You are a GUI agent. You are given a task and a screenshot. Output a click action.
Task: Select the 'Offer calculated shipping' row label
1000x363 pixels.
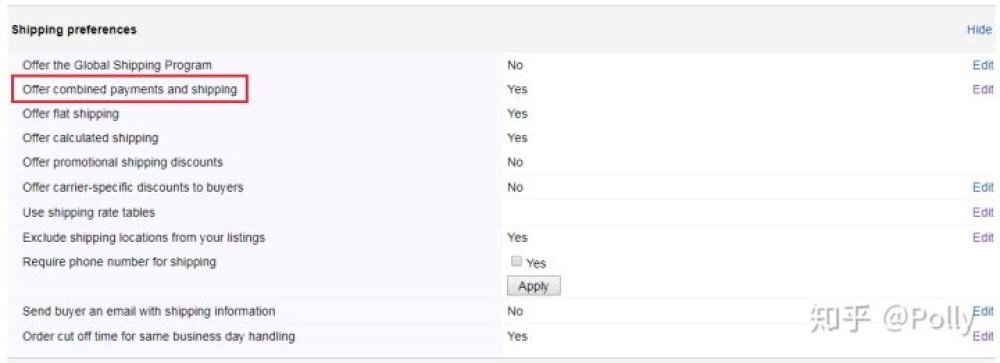(90, 138)
